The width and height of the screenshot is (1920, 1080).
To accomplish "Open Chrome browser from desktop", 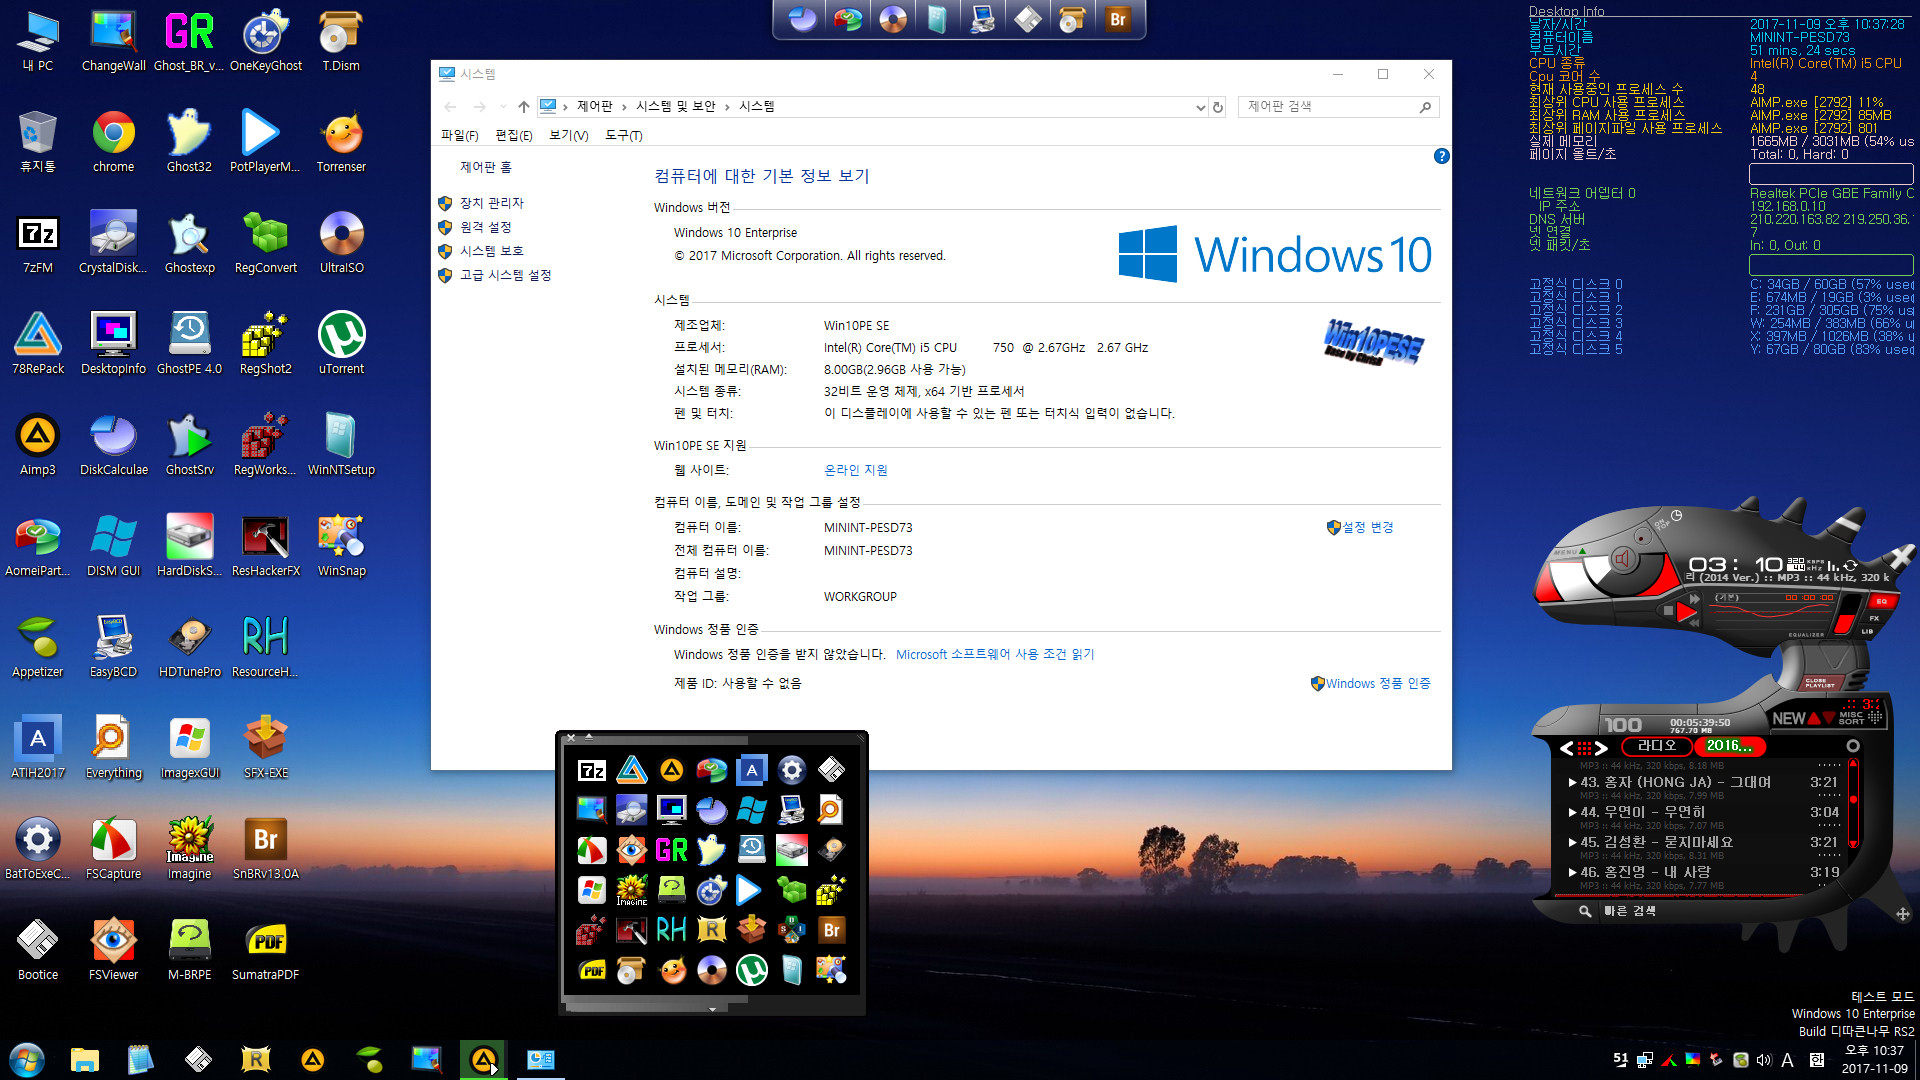I will point(113,142).
